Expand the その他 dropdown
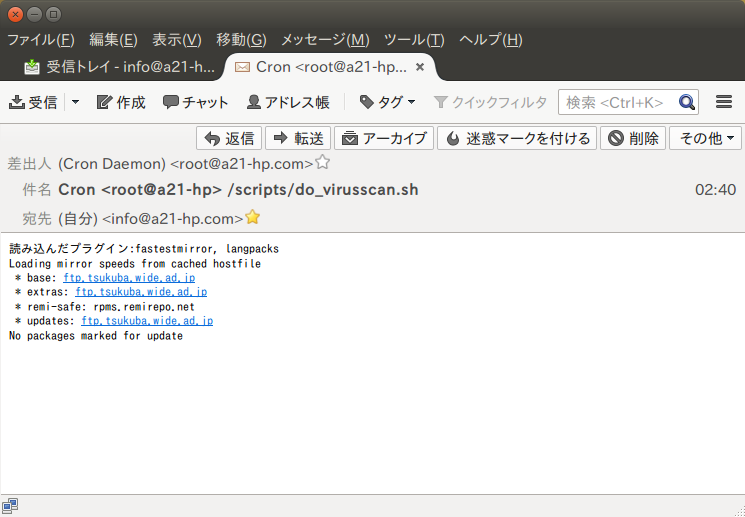The width and height of the screenshot is (745, 517). click(706, 138)
